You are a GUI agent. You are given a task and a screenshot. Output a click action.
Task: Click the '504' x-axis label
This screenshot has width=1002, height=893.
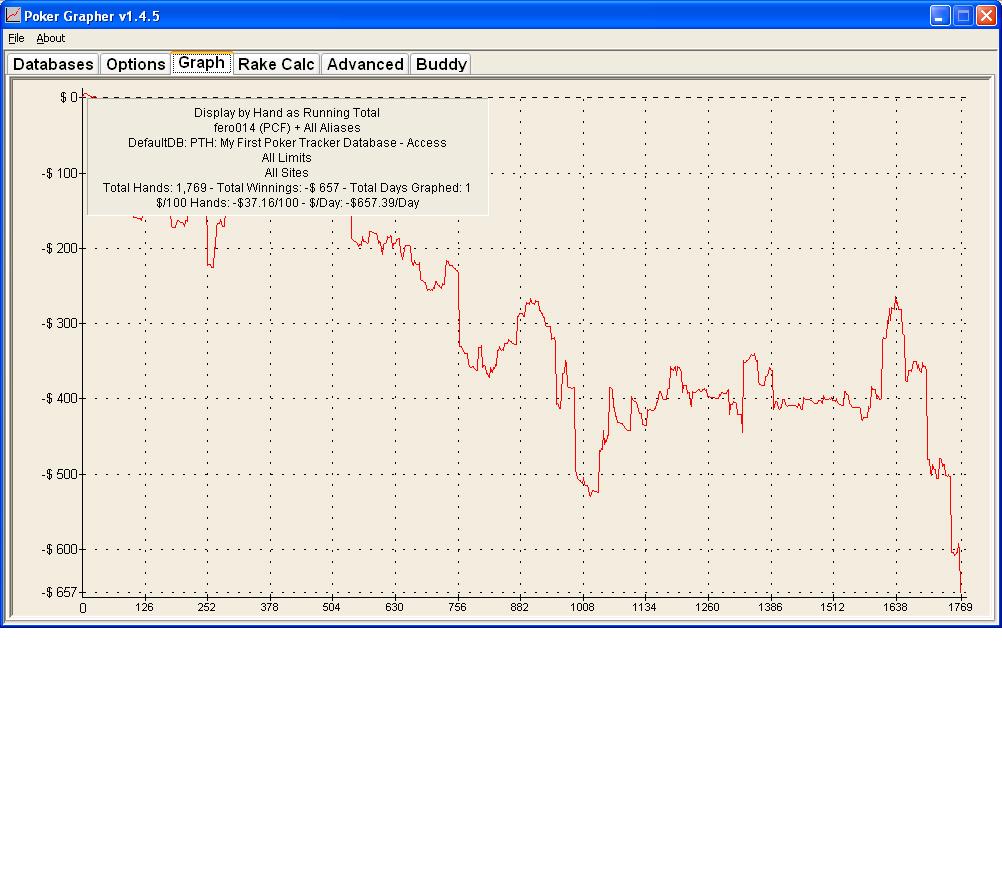(331, 607)
